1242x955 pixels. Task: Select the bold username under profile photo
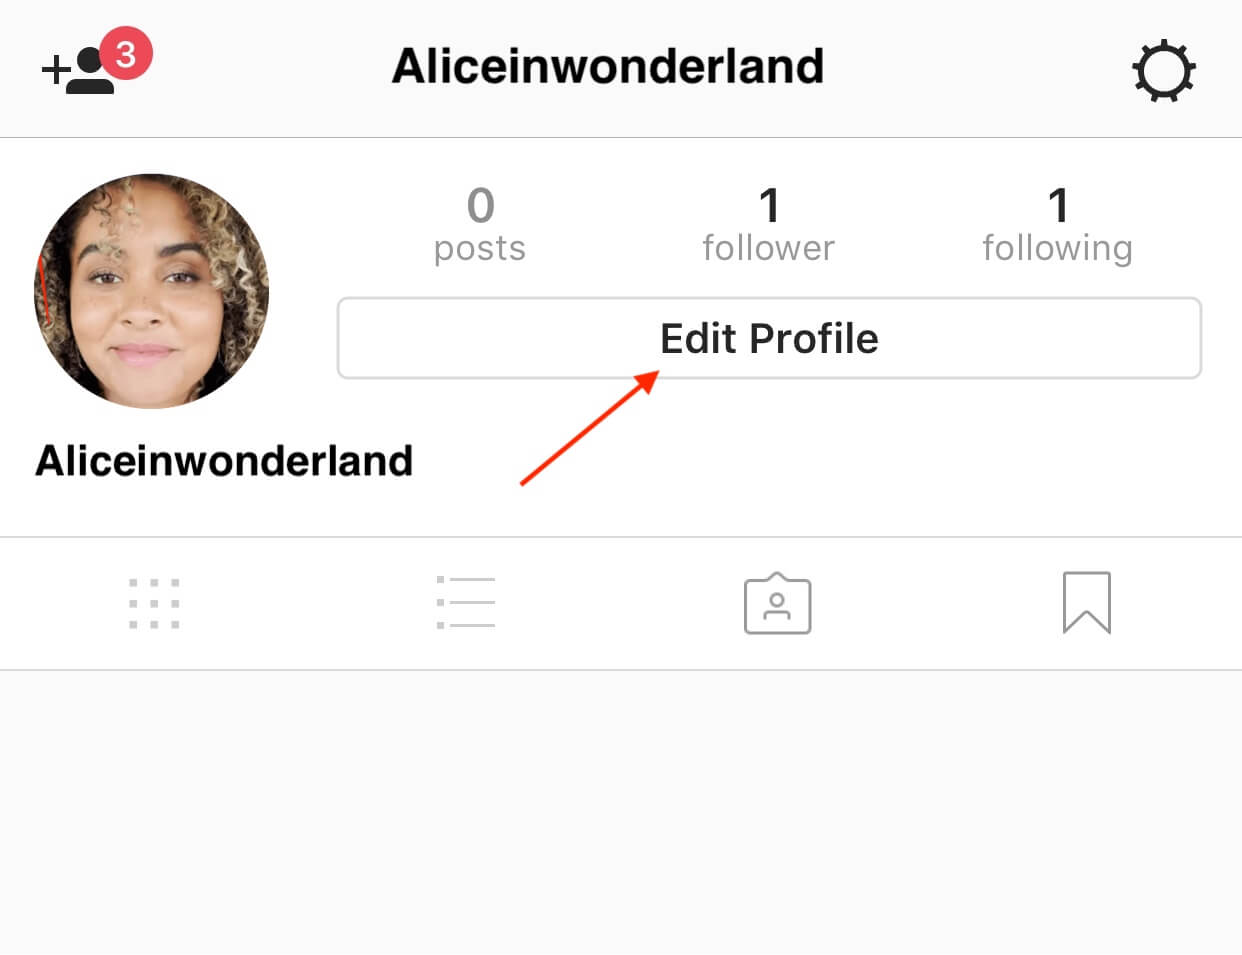pos(224,461)
